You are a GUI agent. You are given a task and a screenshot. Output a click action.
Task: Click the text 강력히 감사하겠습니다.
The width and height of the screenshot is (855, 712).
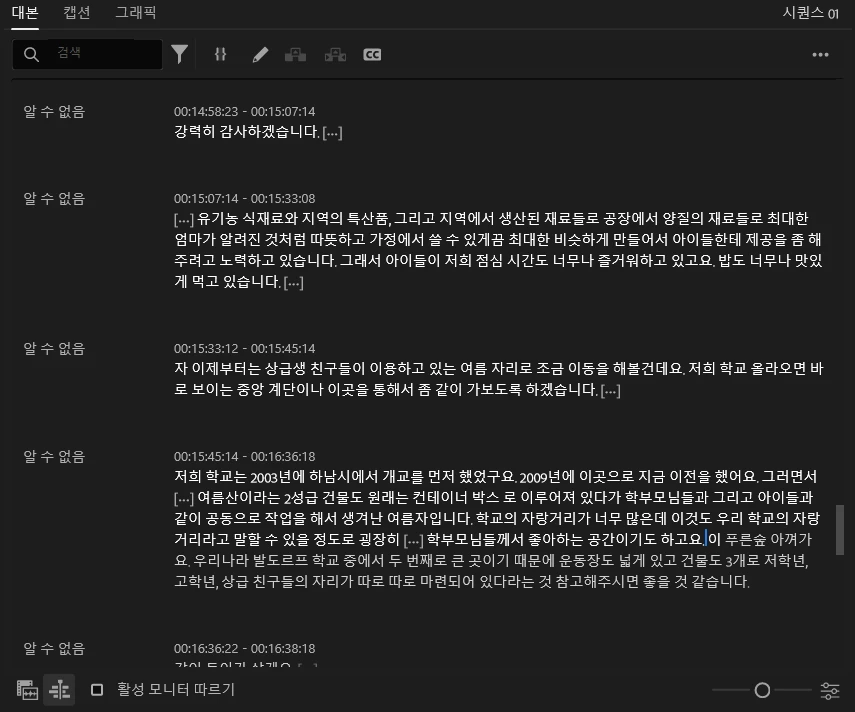coord(246,132)
